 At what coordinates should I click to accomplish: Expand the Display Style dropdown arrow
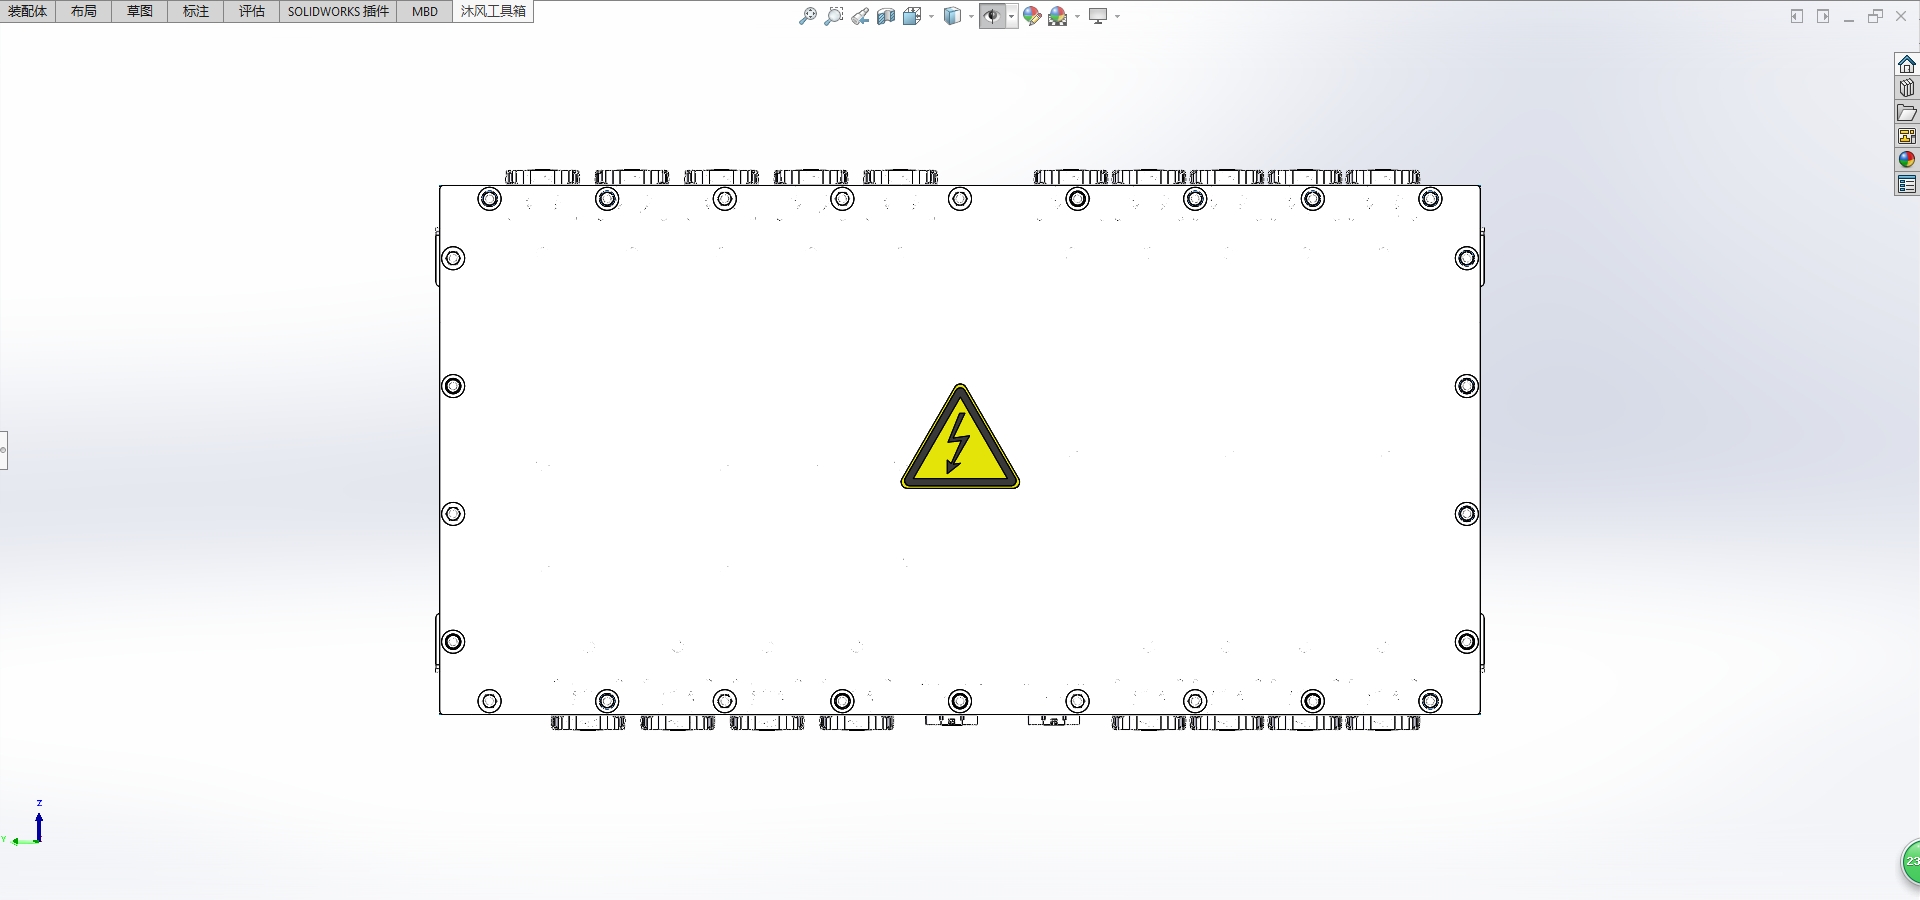(971, 16)
